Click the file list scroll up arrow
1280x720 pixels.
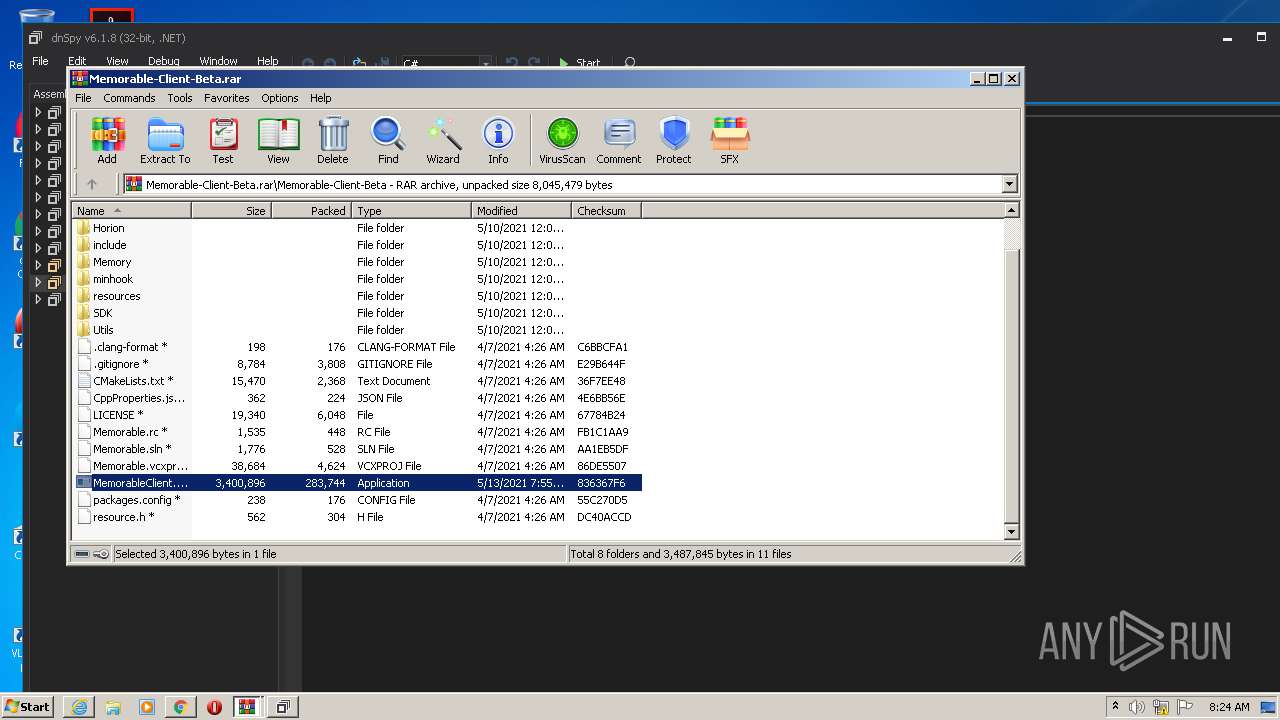(1011, 211)
